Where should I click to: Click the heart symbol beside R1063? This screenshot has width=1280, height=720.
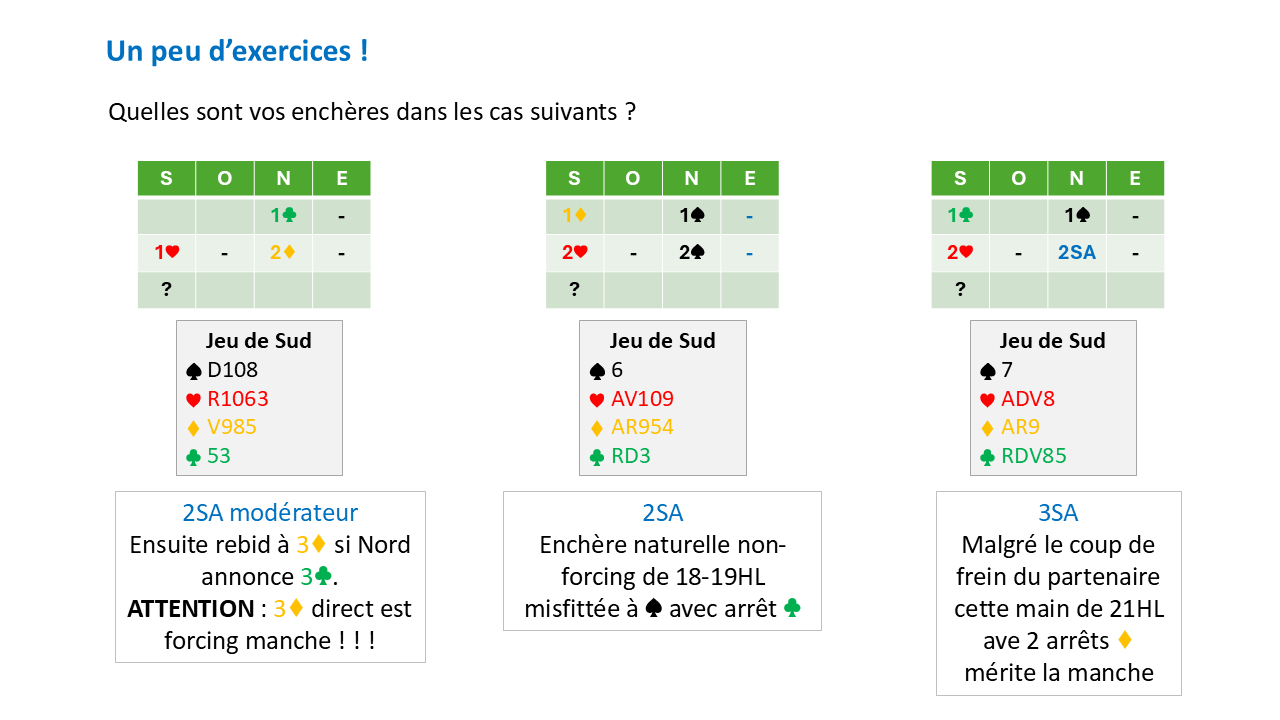pos(195,400)
